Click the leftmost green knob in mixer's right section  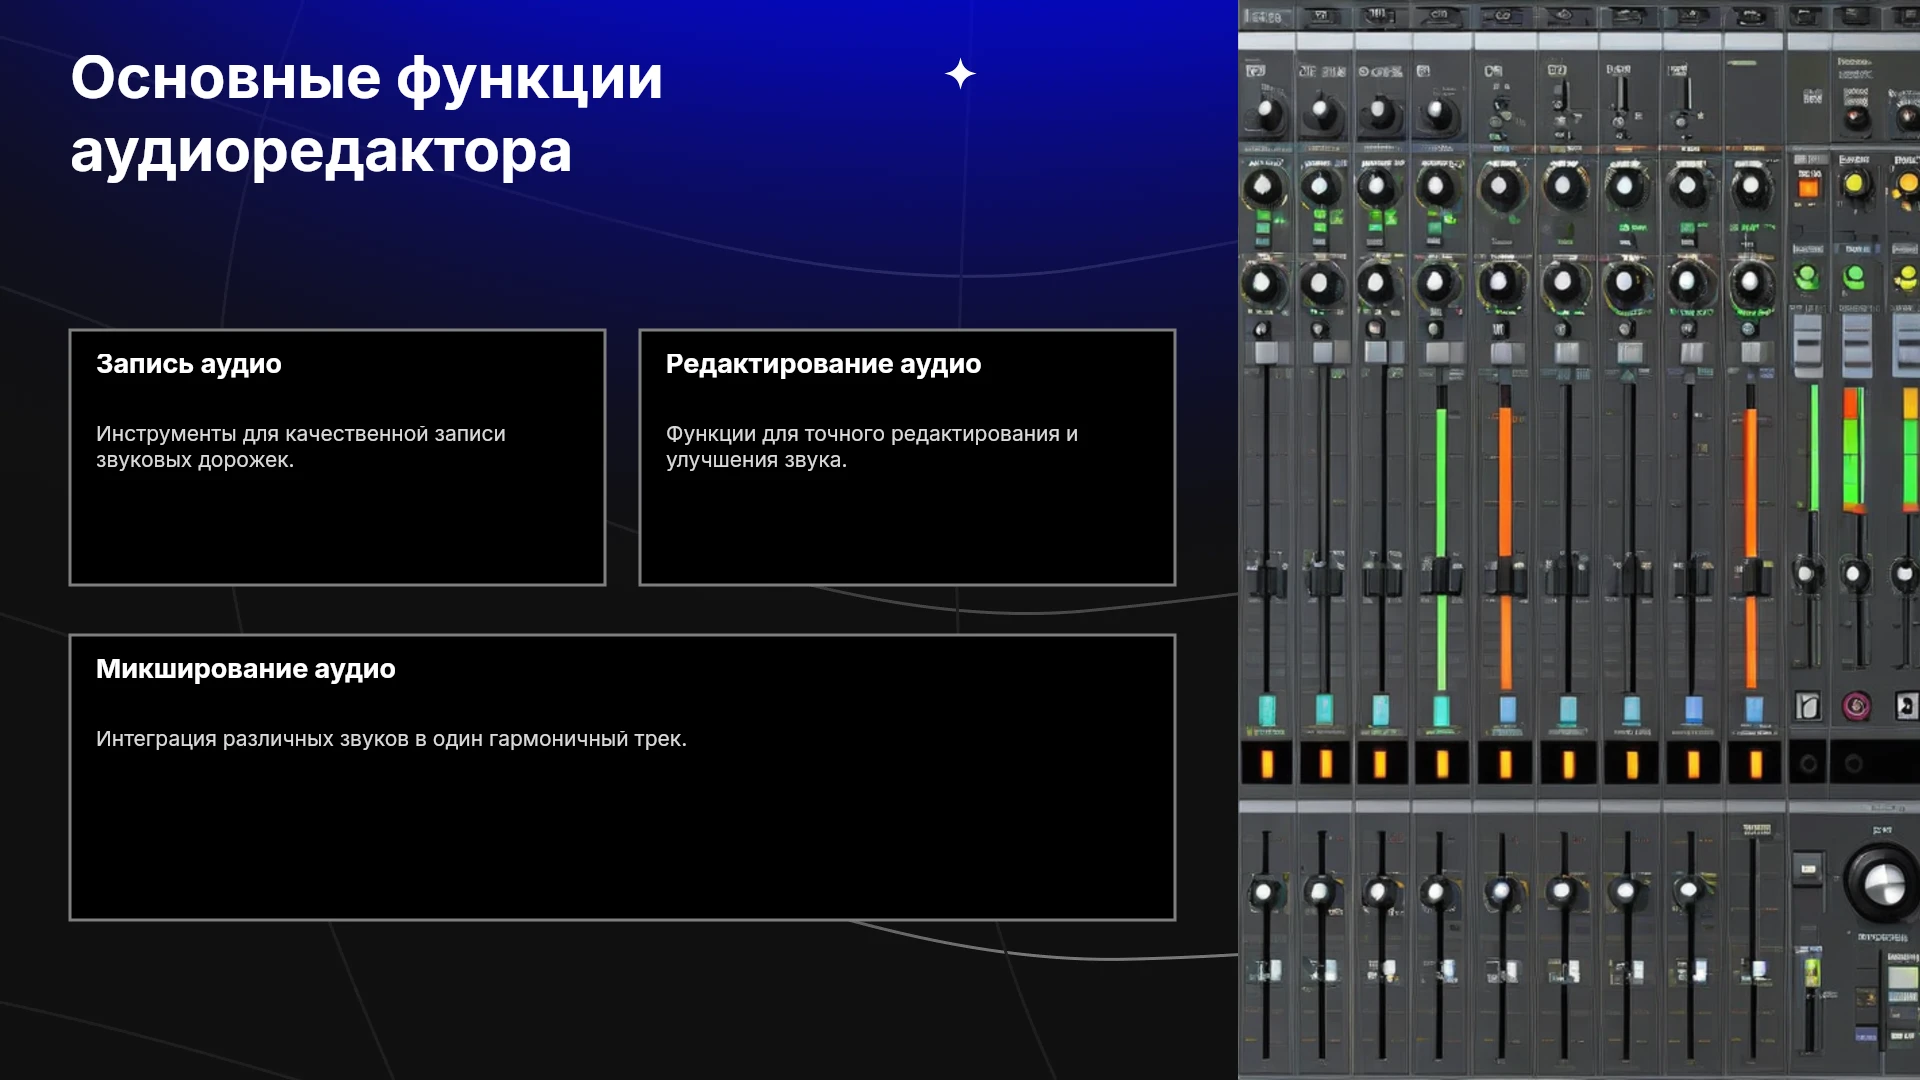[1806, 276]
